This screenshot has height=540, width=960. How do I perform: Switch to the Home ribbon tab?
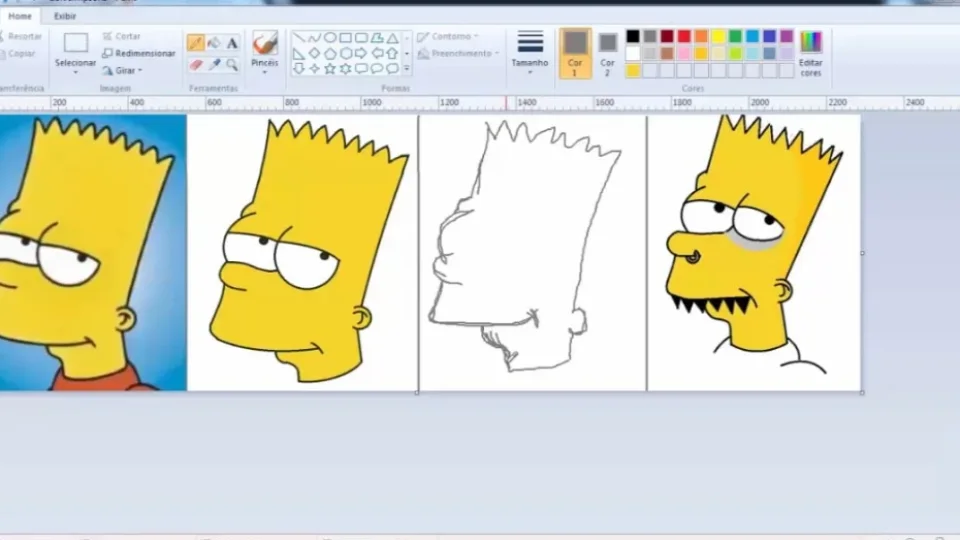point(20,16)
